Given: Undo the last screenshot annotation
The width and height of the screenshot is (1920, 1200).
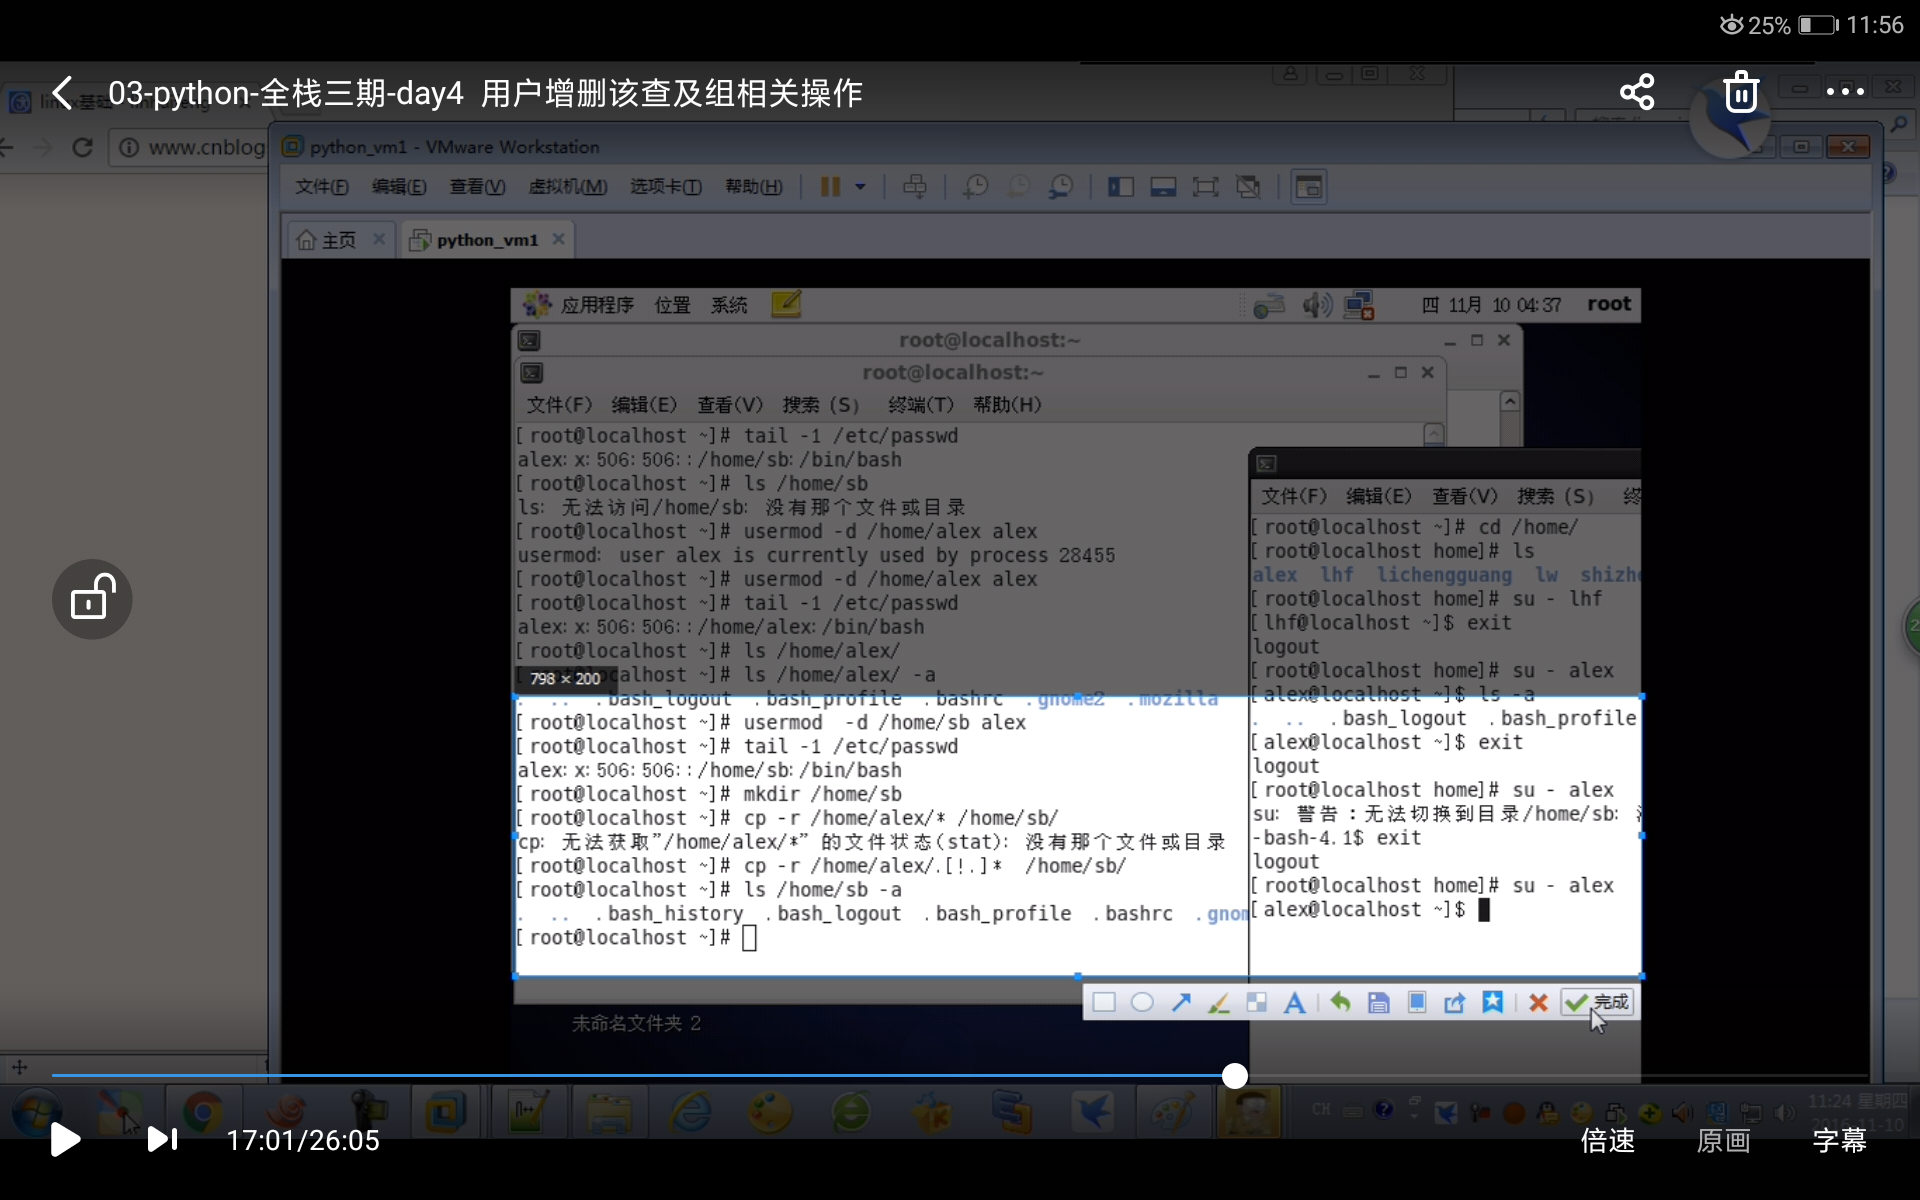Looking at the screenshot, I should point(1340,1002).
